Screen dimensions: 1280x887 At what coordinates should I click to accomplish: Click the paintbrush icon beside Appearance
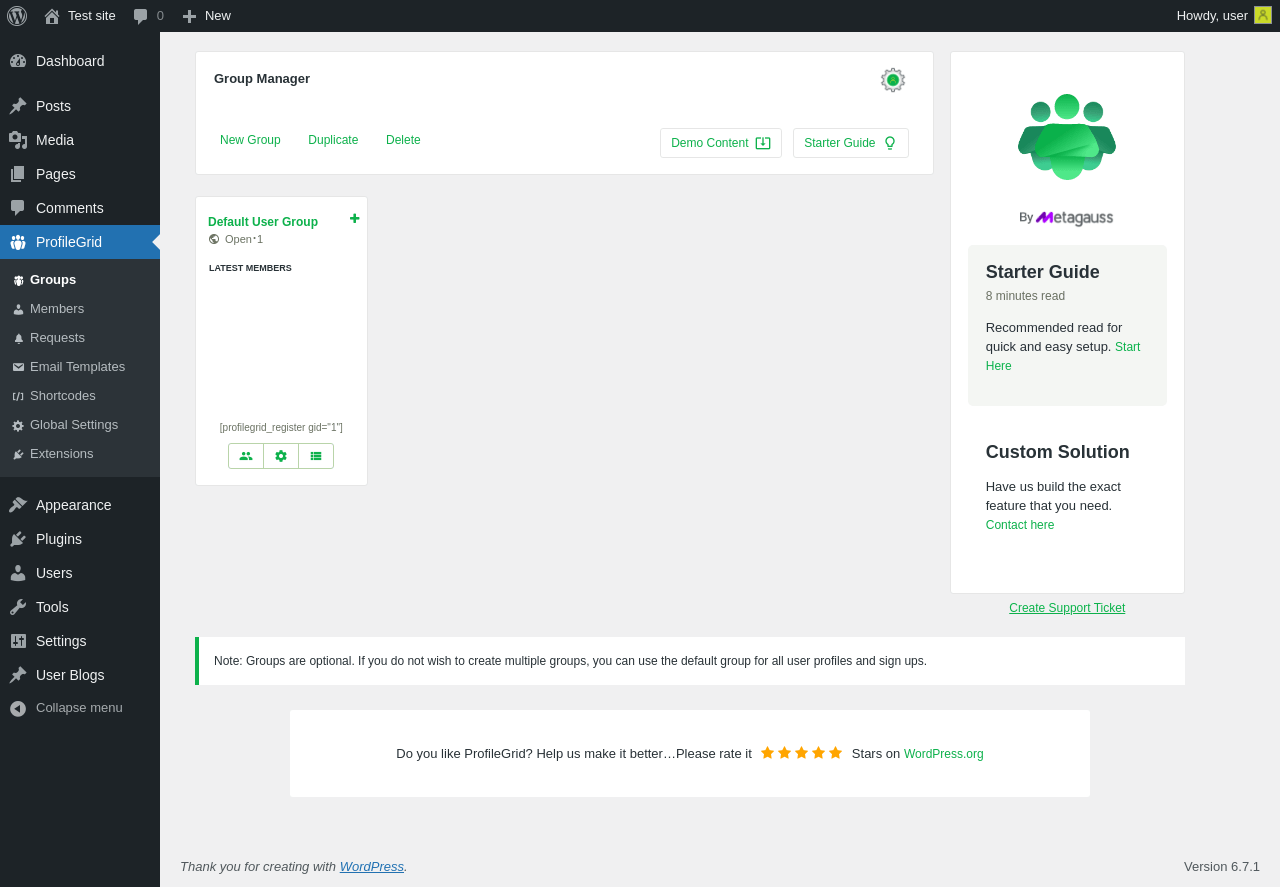pyautogui.click(x=18, y=505)
